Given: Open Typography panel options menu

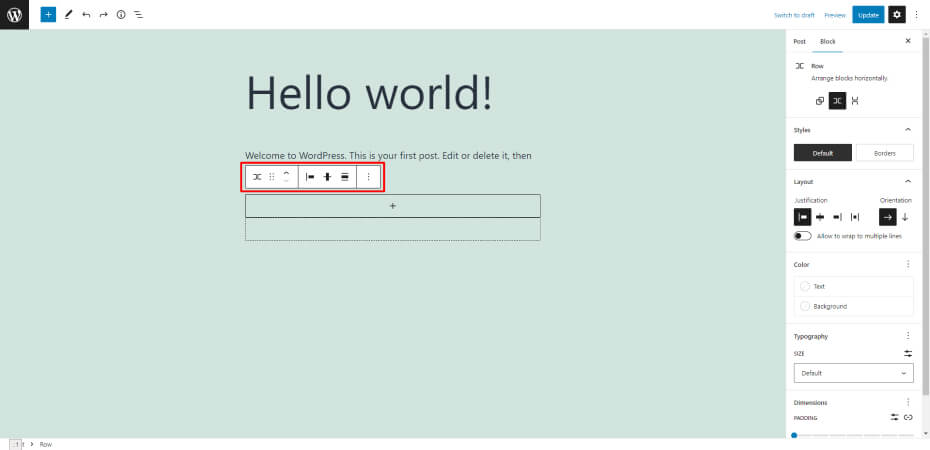Looking at the screenshot, I should [907, 336].
